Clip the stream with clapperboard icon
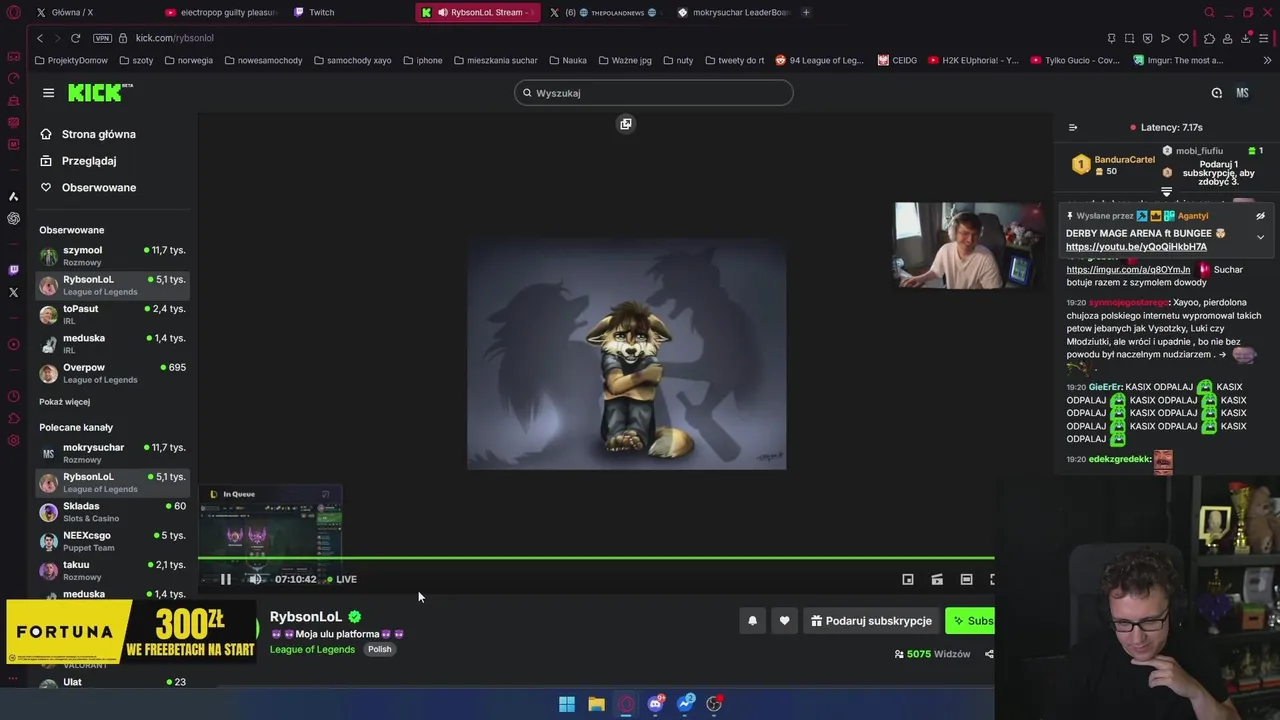The height and width of the screenshot is (720, 1280). (937, 579)
